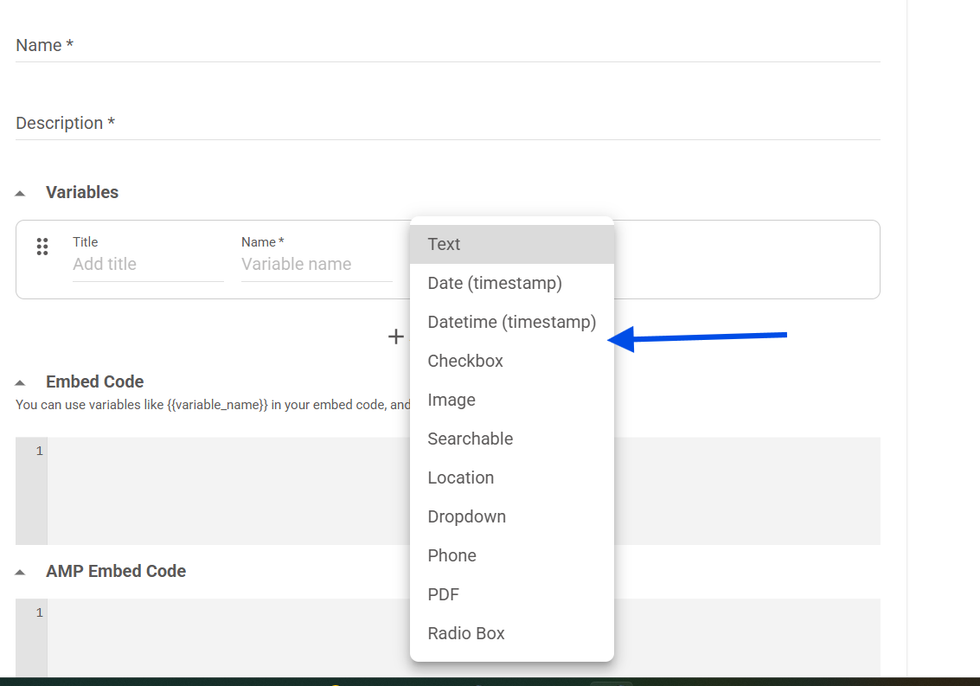Click the Description input field
The height and width of the screenshot is (686, 980).
[x=447, y=123]
